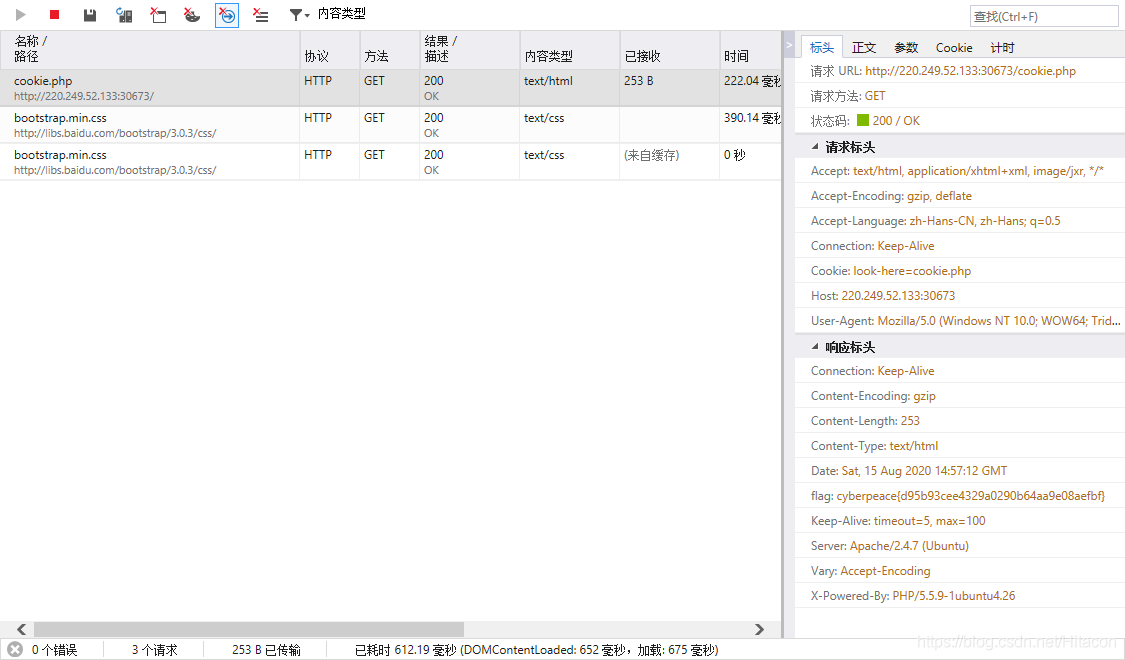Clear session list icon with red X
The image size is (1125, 660).
tap(261, 15)
